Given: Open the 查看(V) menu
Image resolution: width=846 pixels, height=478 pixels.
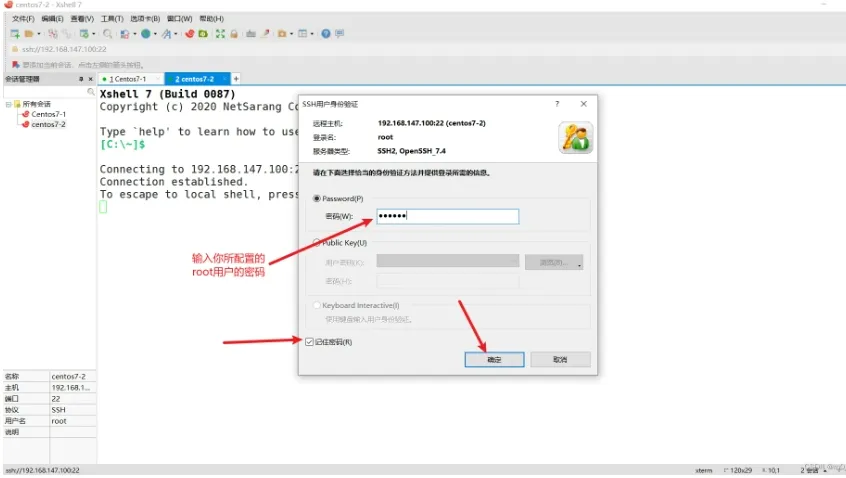Looking at the screenshot, I should (82, 19).
